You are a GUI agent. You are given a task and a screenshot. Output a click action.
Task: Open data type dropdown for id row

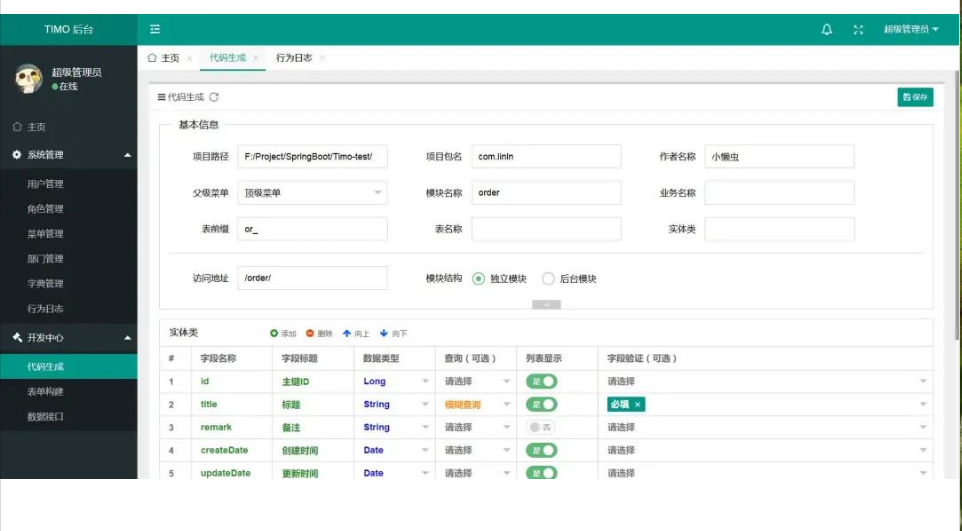[395, 381]
